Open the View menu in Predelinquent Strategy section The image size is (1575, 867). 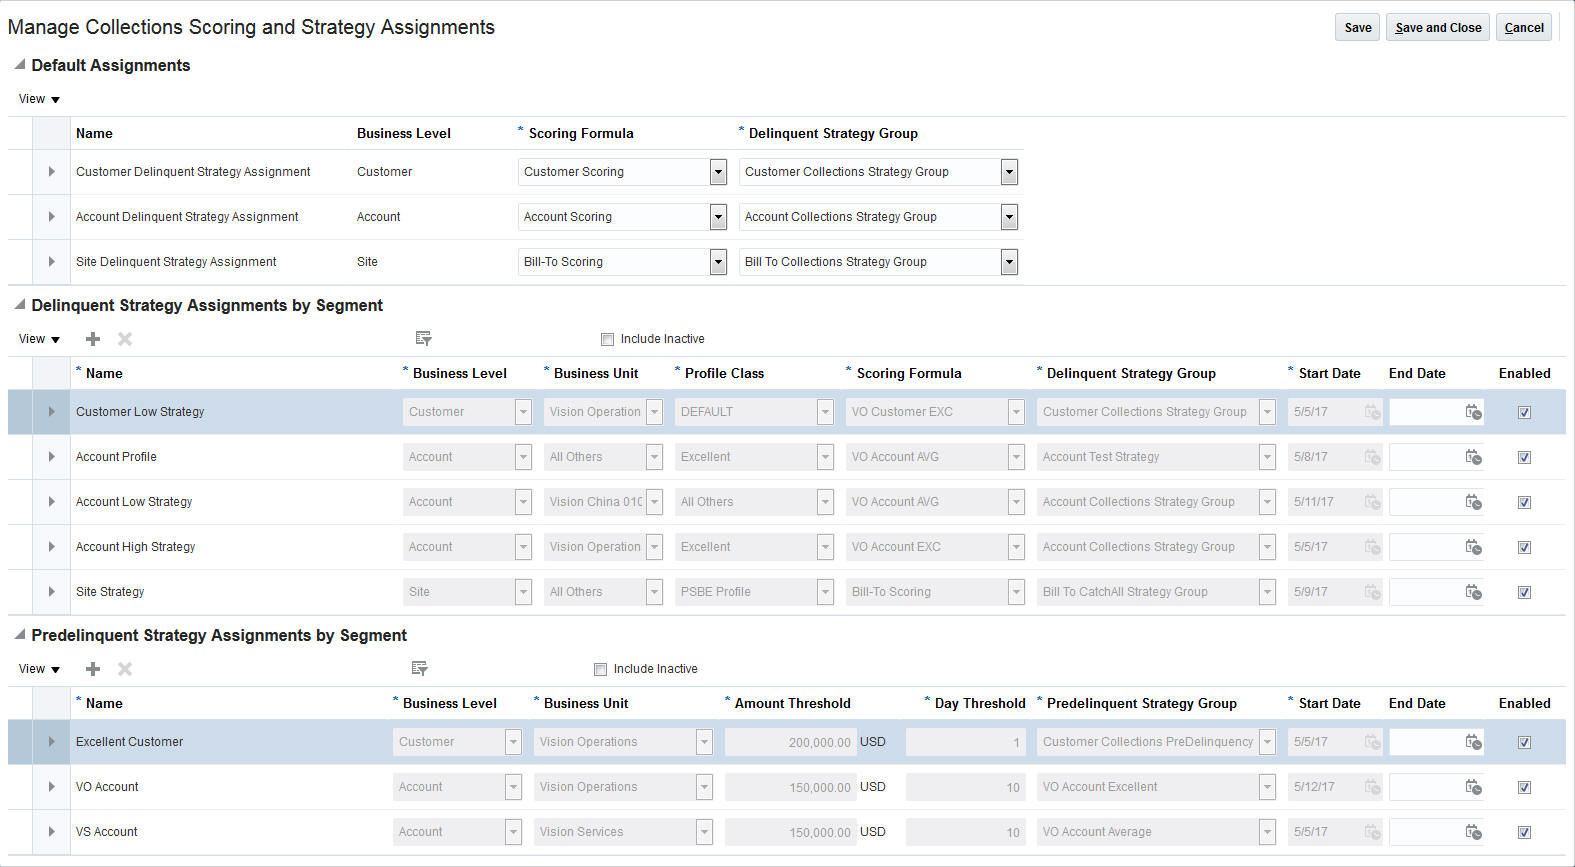[39, 669]
